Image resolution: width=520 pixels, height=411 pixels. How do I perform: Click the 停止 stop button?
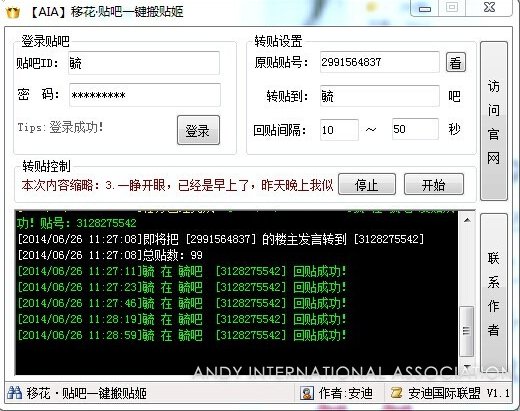[x=367, y=184]
